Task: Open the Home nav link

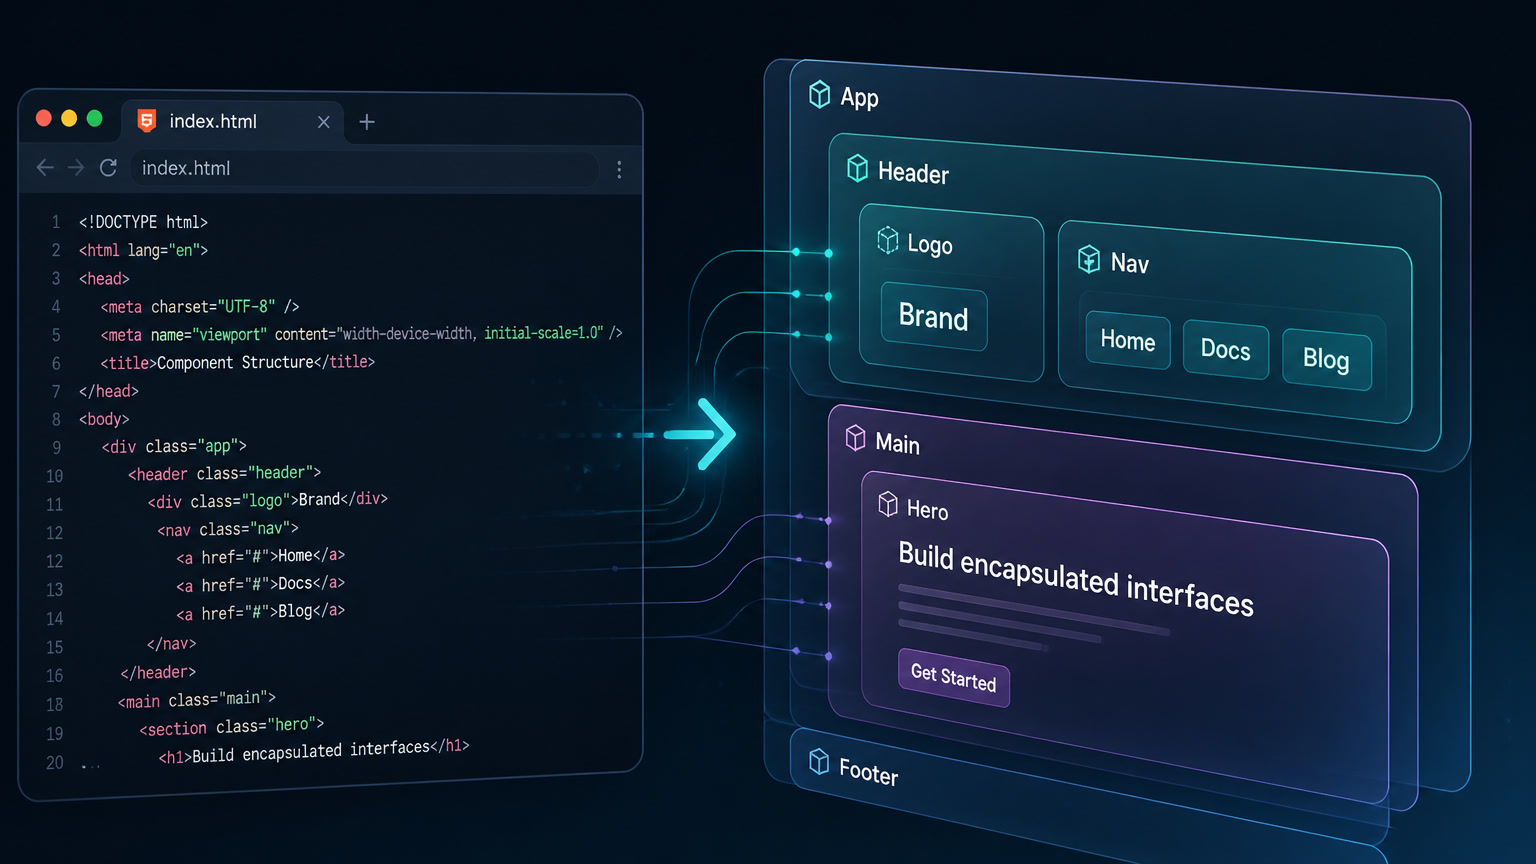Action: [x=1128, y=340]
